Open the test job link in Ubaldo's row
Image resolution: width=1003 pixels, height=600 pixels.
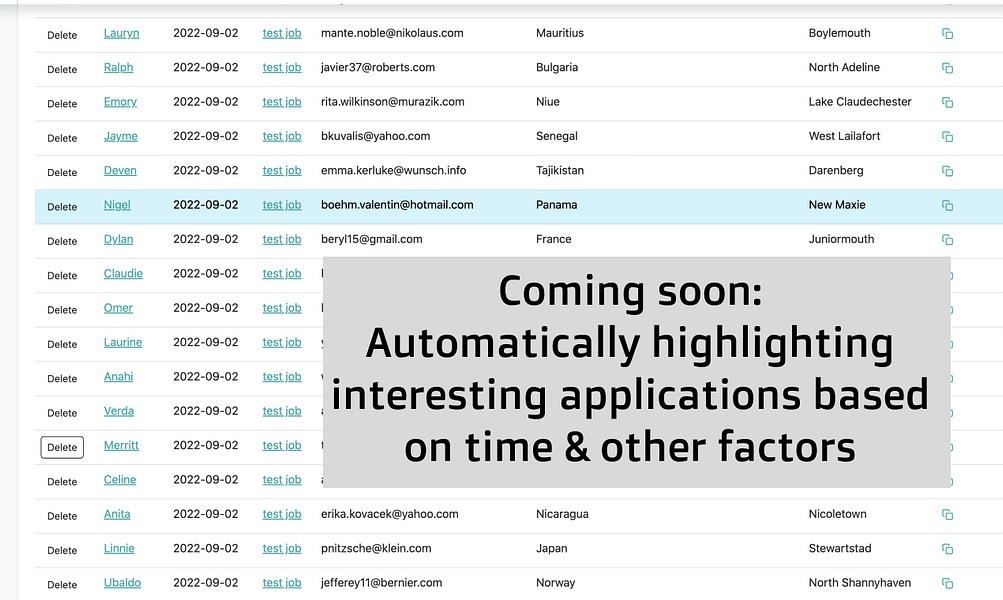click(282, 583)
